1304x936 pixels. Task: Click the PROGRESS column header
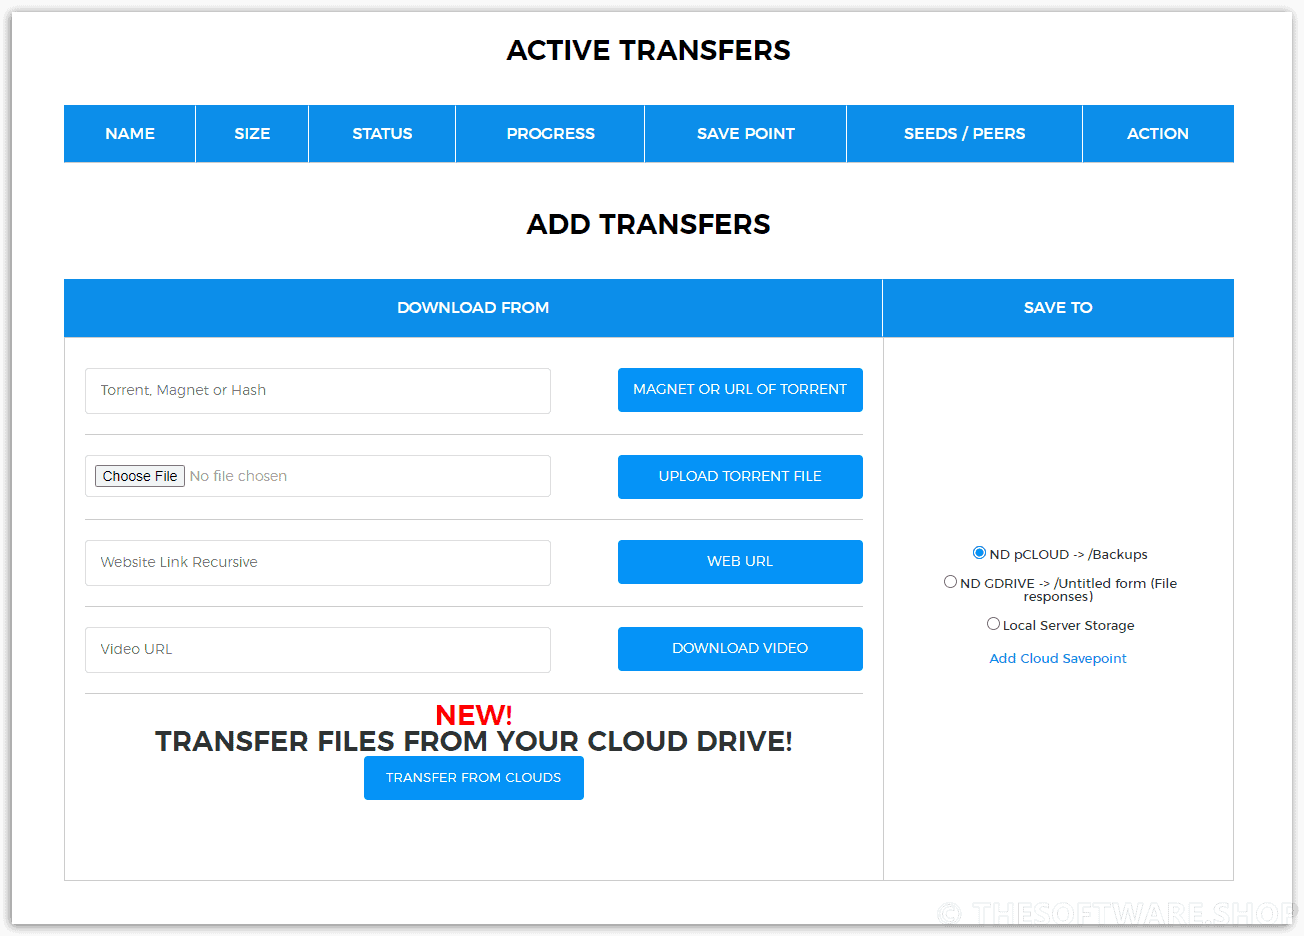coord(550,134)
